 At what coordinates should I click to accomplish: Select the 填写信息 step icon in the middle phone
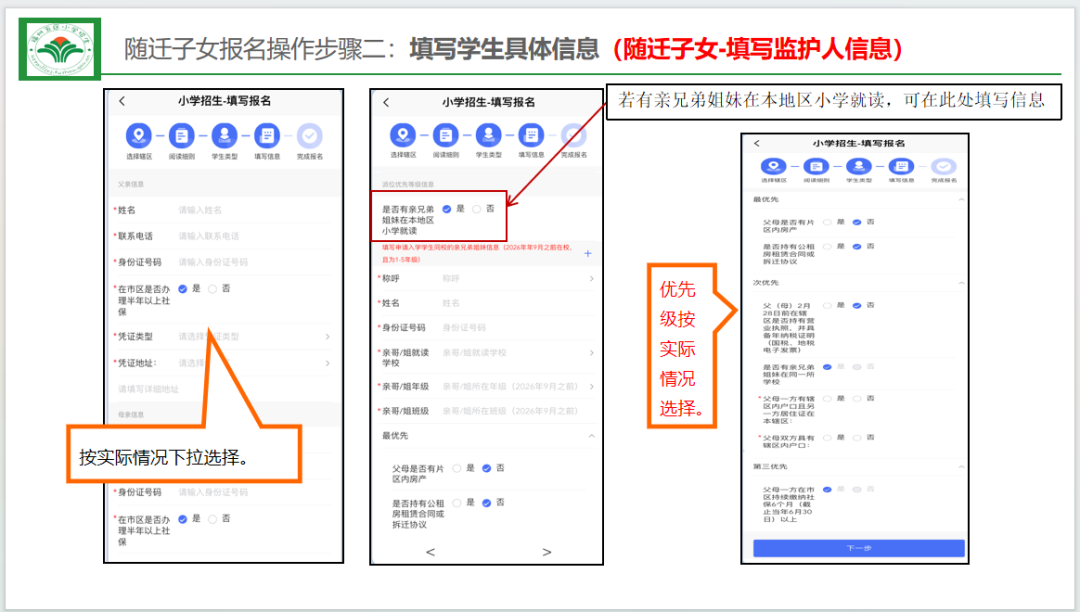point(531,135)
